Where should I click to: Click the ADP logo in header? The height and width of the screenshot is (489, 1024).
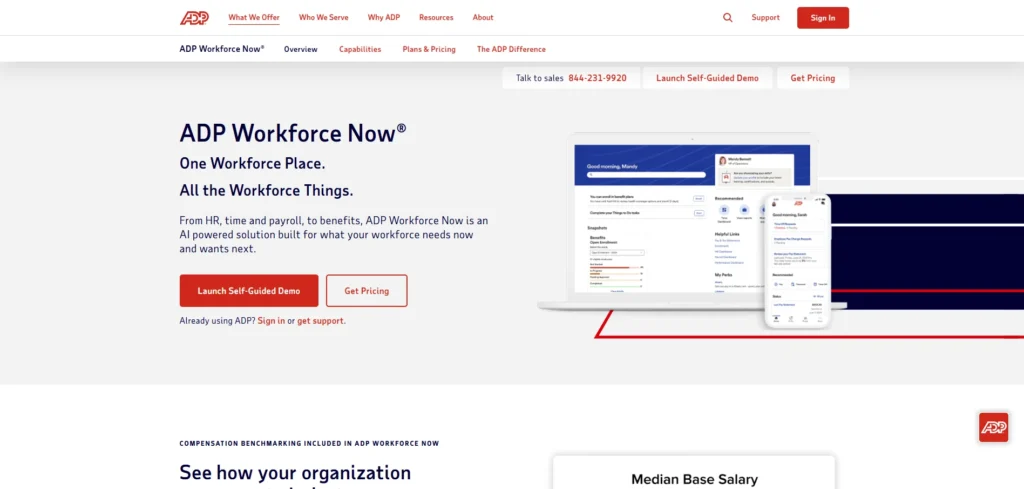click(195, 18)
